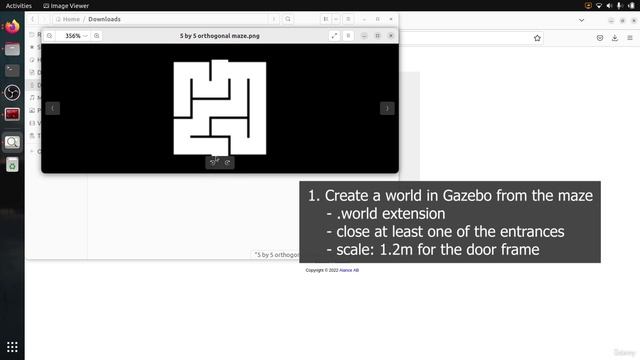The height and width of the screenshot is (360, 640).
Task: Rotate image counterclockwise
Action: [x=213, y=162]
